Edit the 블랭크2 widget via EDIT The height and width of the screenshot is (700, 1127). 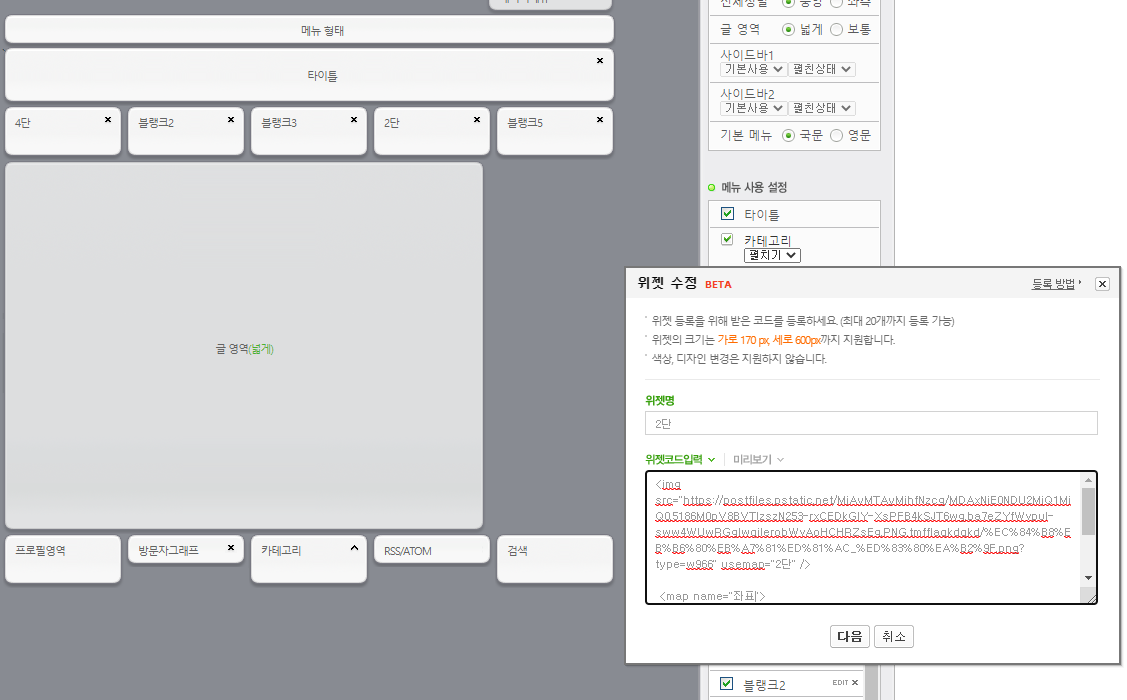[x=840, y=683]
